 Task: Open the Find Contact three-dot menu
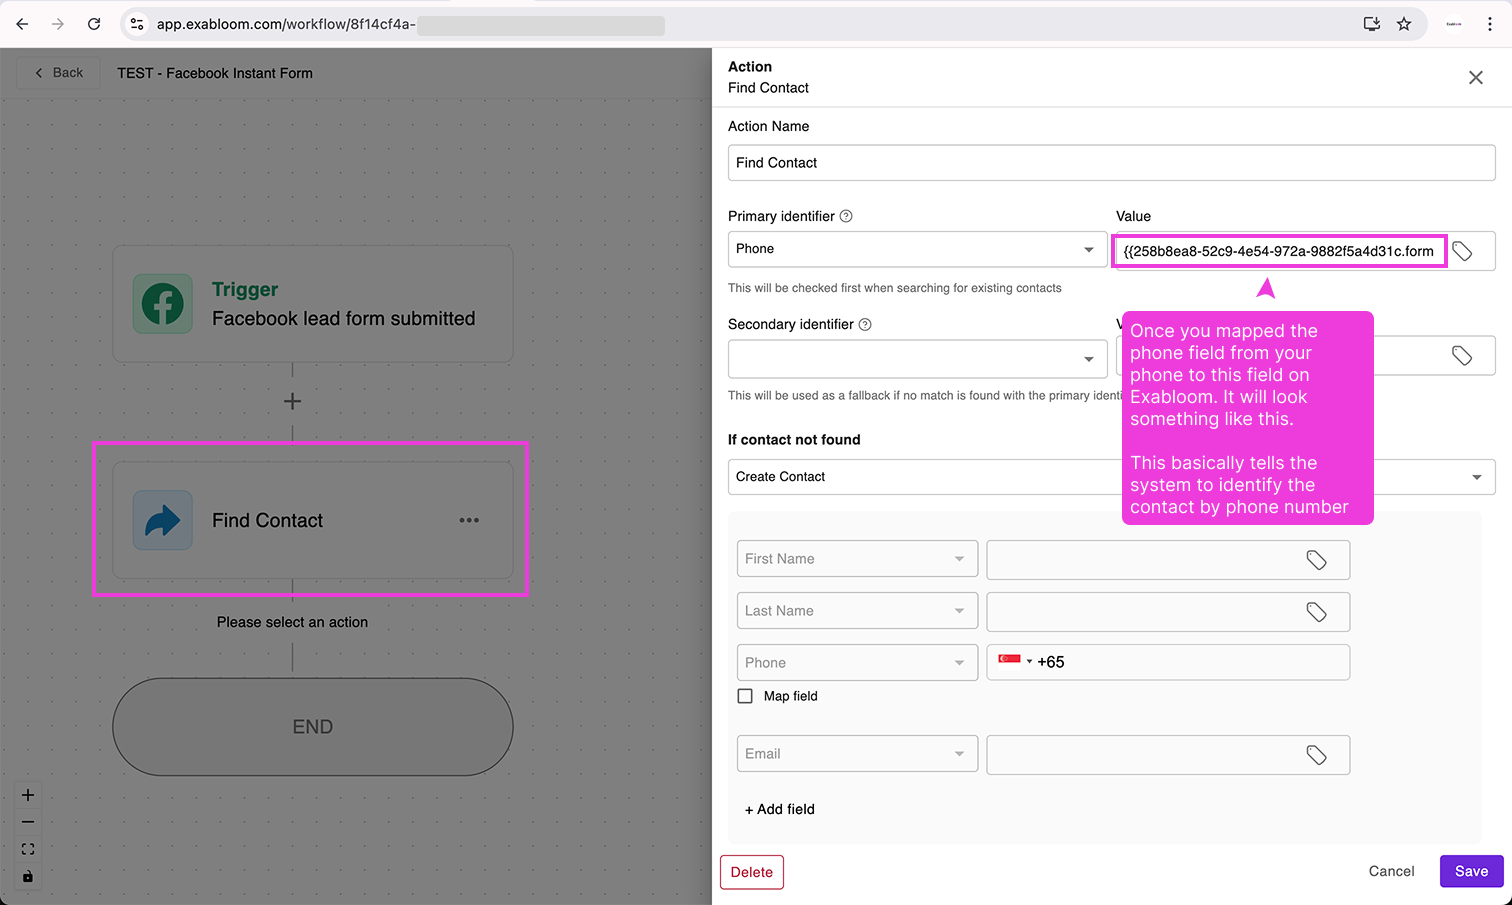pos(469,520)
